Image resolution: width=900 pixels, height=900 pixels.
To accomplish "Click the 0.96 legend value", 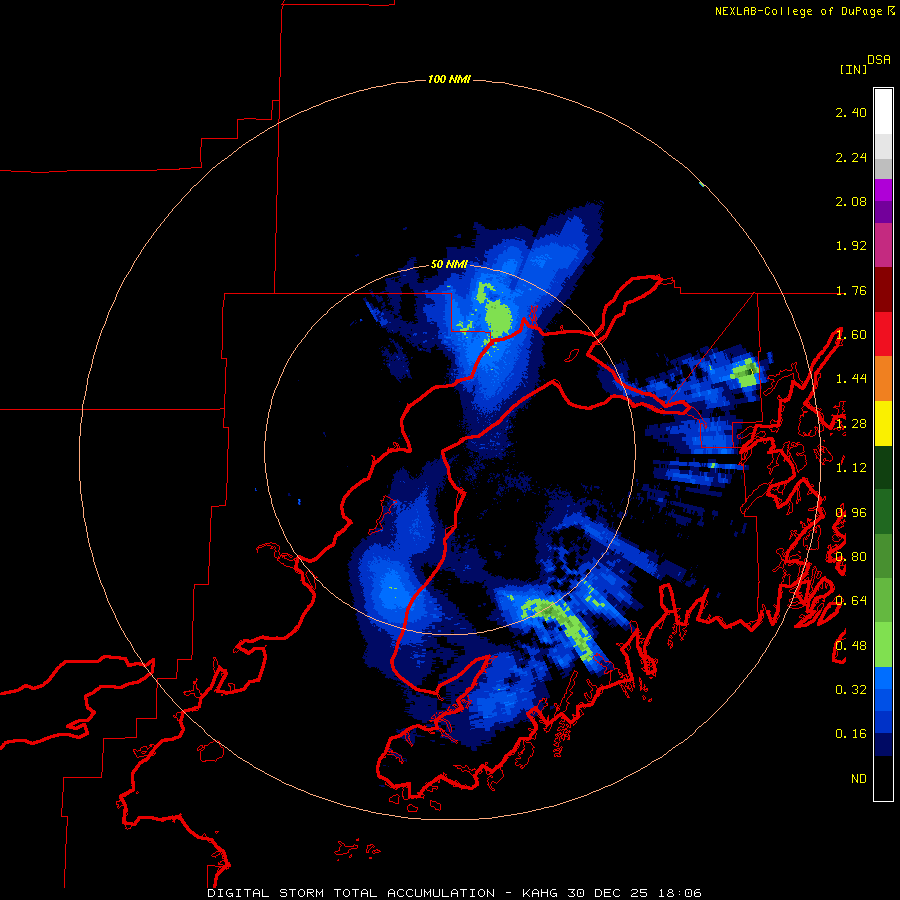I will (x=851, y=513).
